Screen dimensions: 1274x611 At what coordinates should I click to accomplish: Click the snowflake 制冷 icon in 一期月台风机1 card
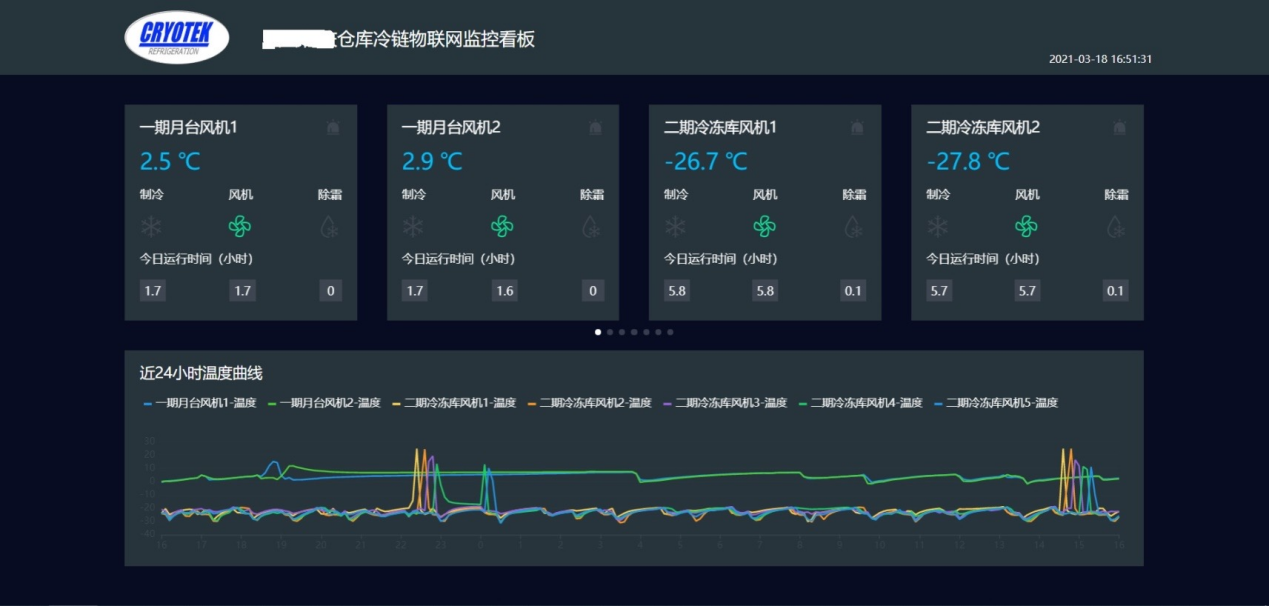151,227
